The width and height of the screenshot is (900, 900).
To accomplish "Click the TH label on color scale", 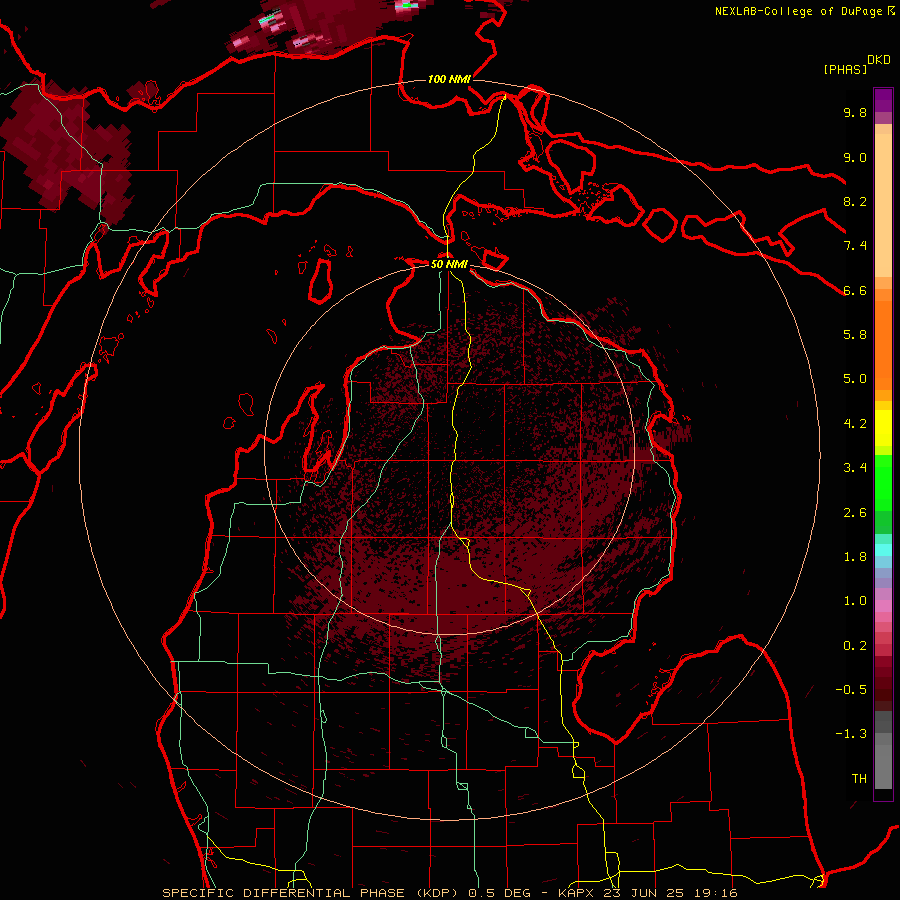I will point(859,779).
